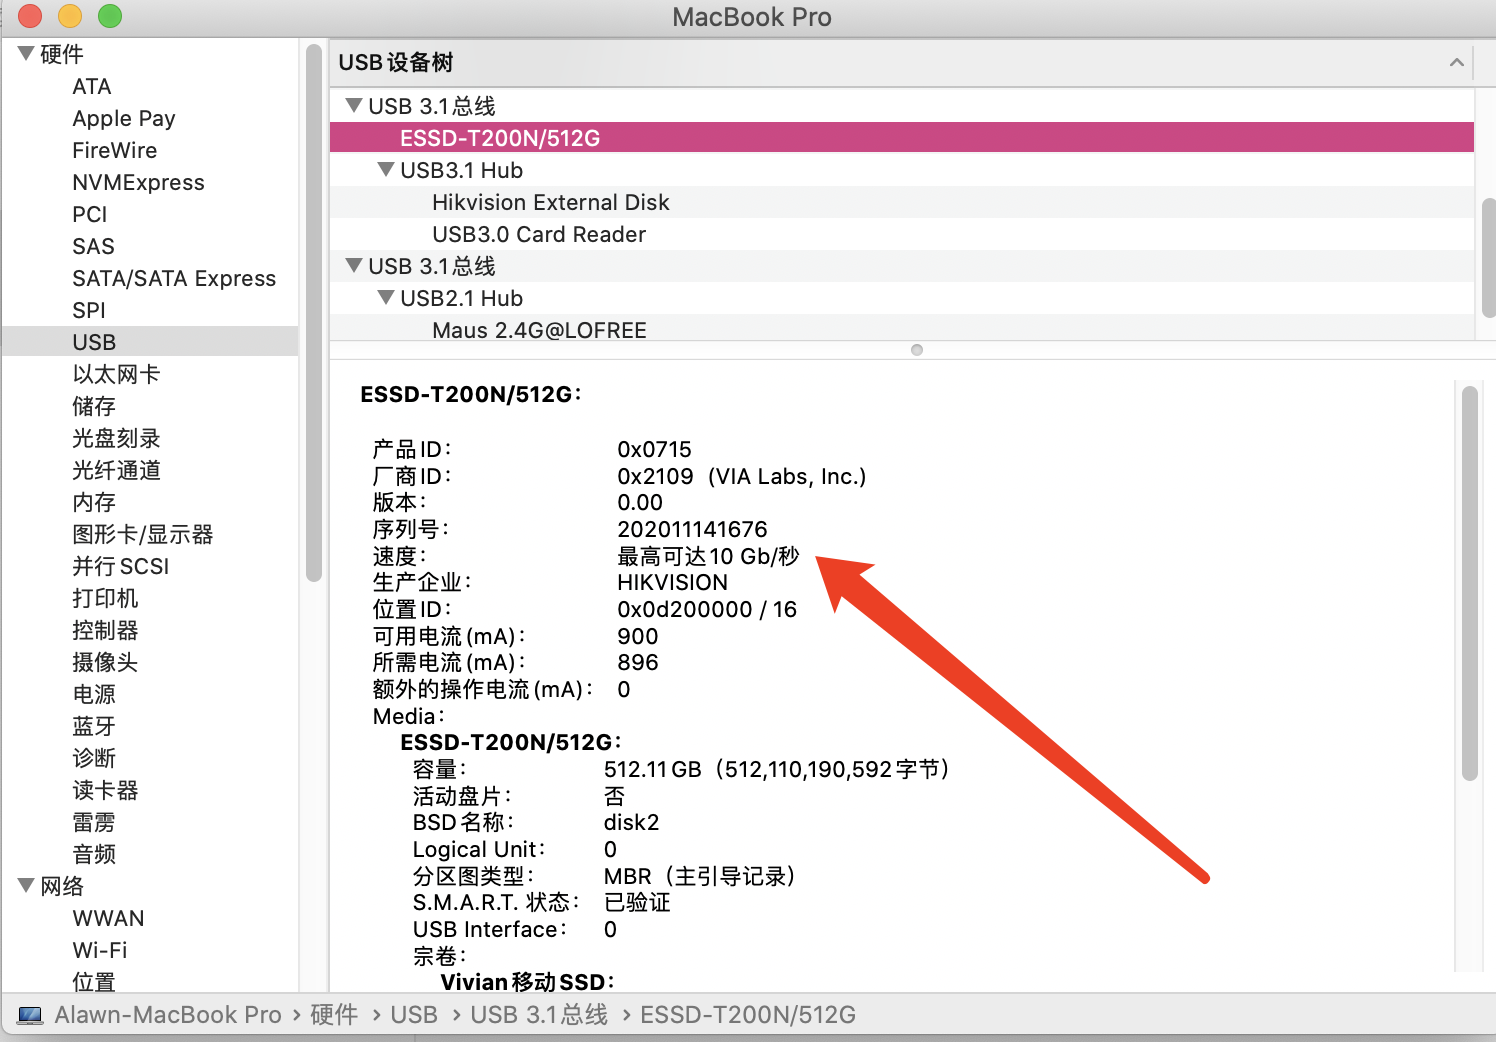Select Hikvision External Disk device
Viewport: 1496px width, 1042px height.
tap(902, 202)
